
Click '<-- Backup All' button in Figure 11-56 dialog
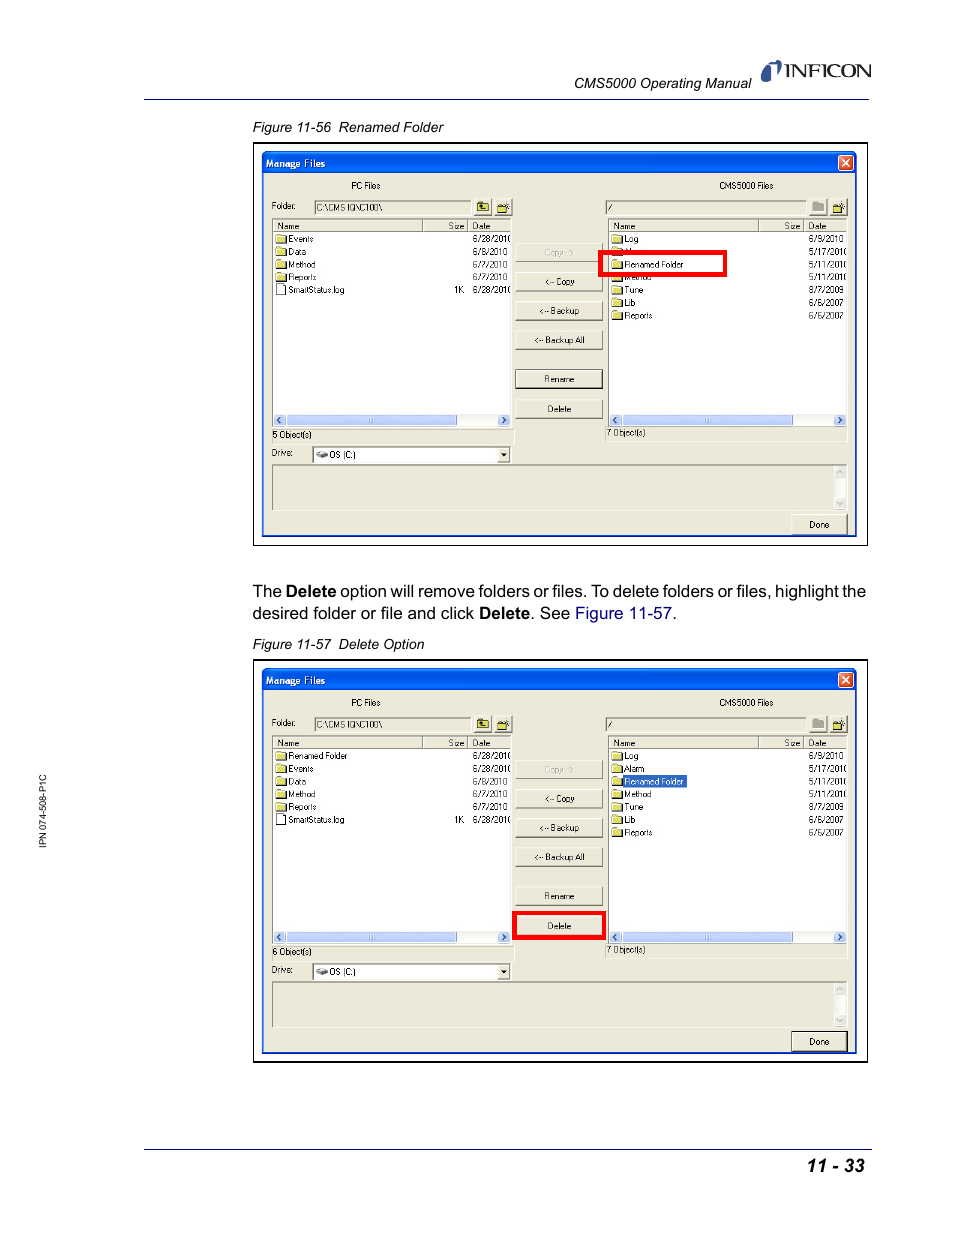click(559, 340)
